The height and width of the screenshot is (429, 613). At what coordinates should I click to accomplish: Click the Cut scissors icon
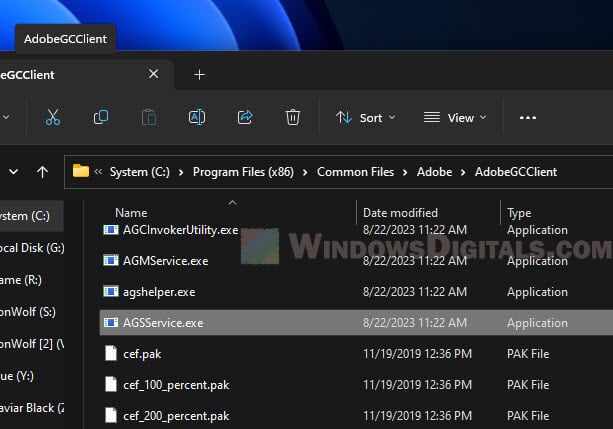(53, 117)
